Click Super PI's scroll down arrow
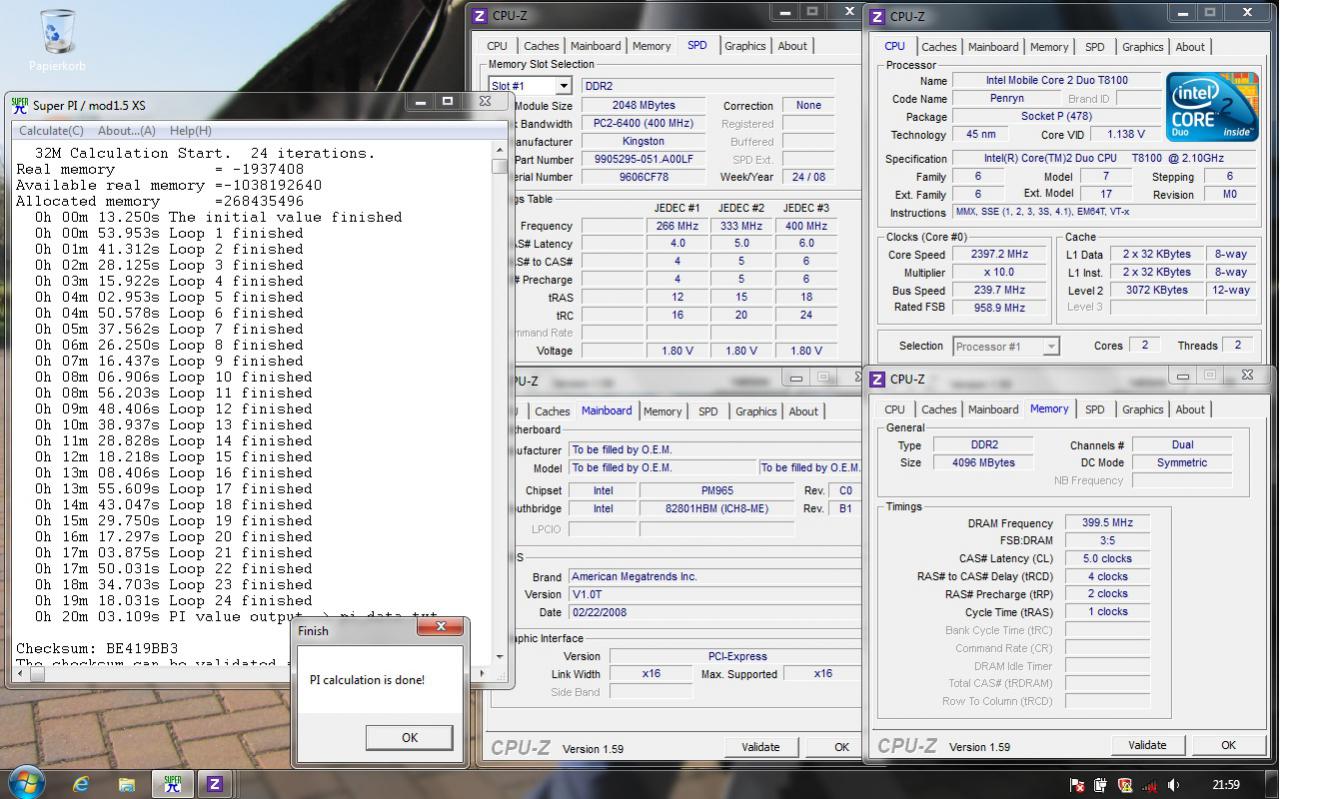This screenshot has height=799, width=1319. 501,657
